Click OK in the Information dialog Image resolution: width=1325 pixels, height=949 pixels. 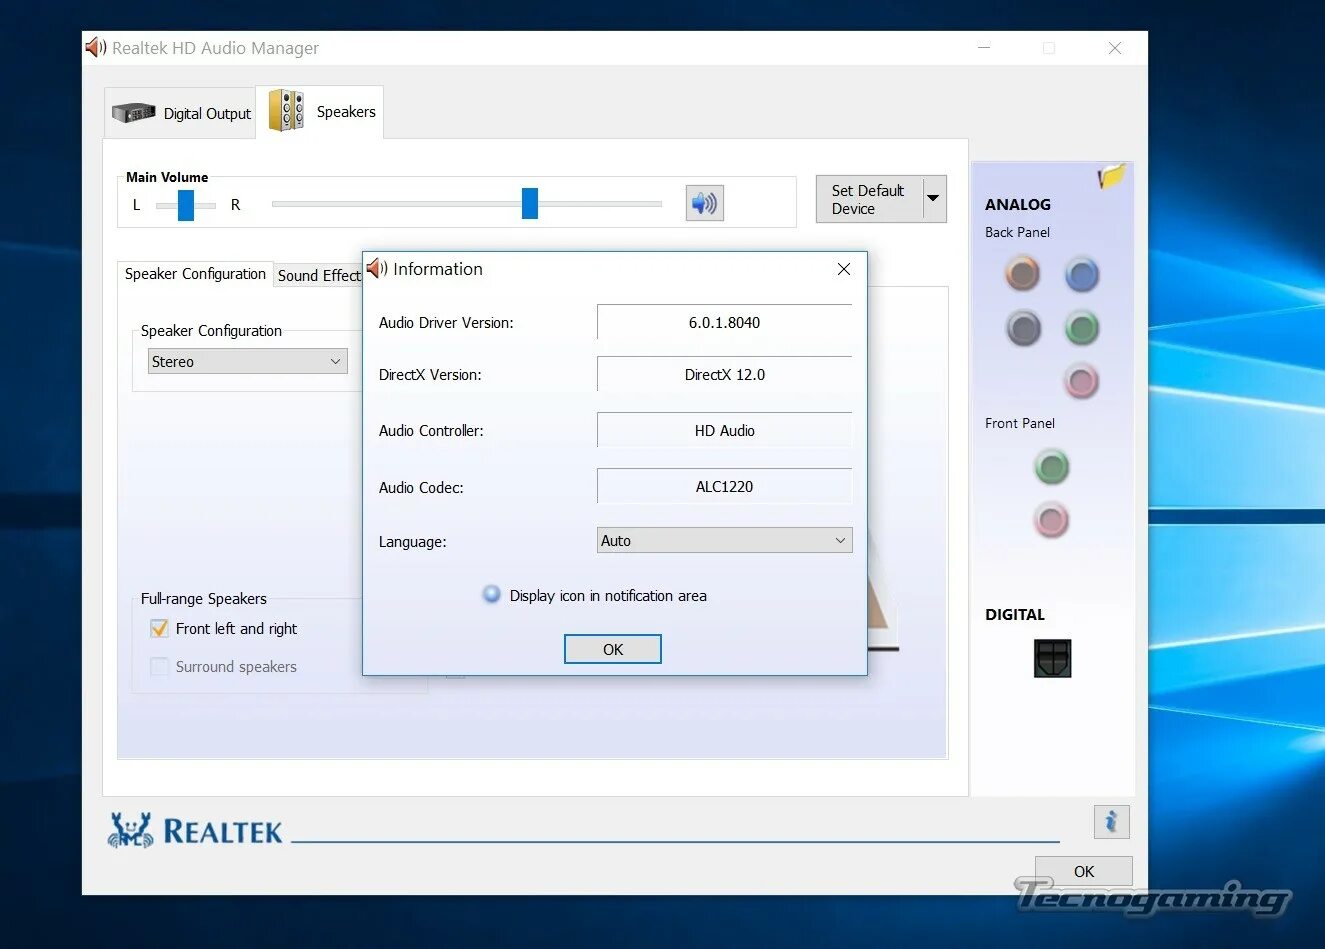coord(613,649)
